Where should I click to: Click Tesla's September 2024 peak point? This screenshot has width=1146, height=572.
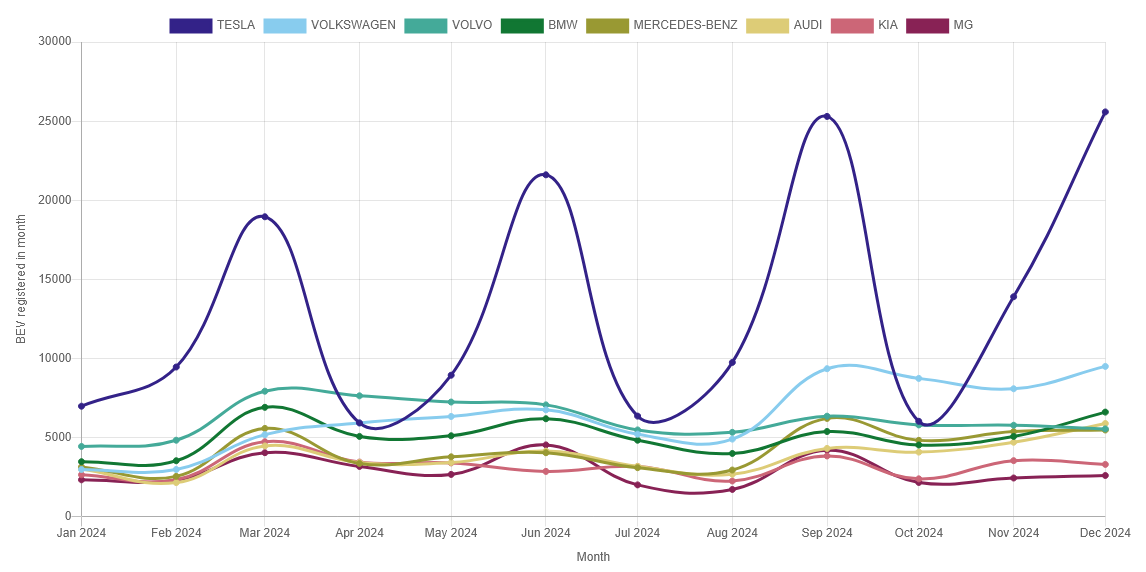[x=826, y=117]
